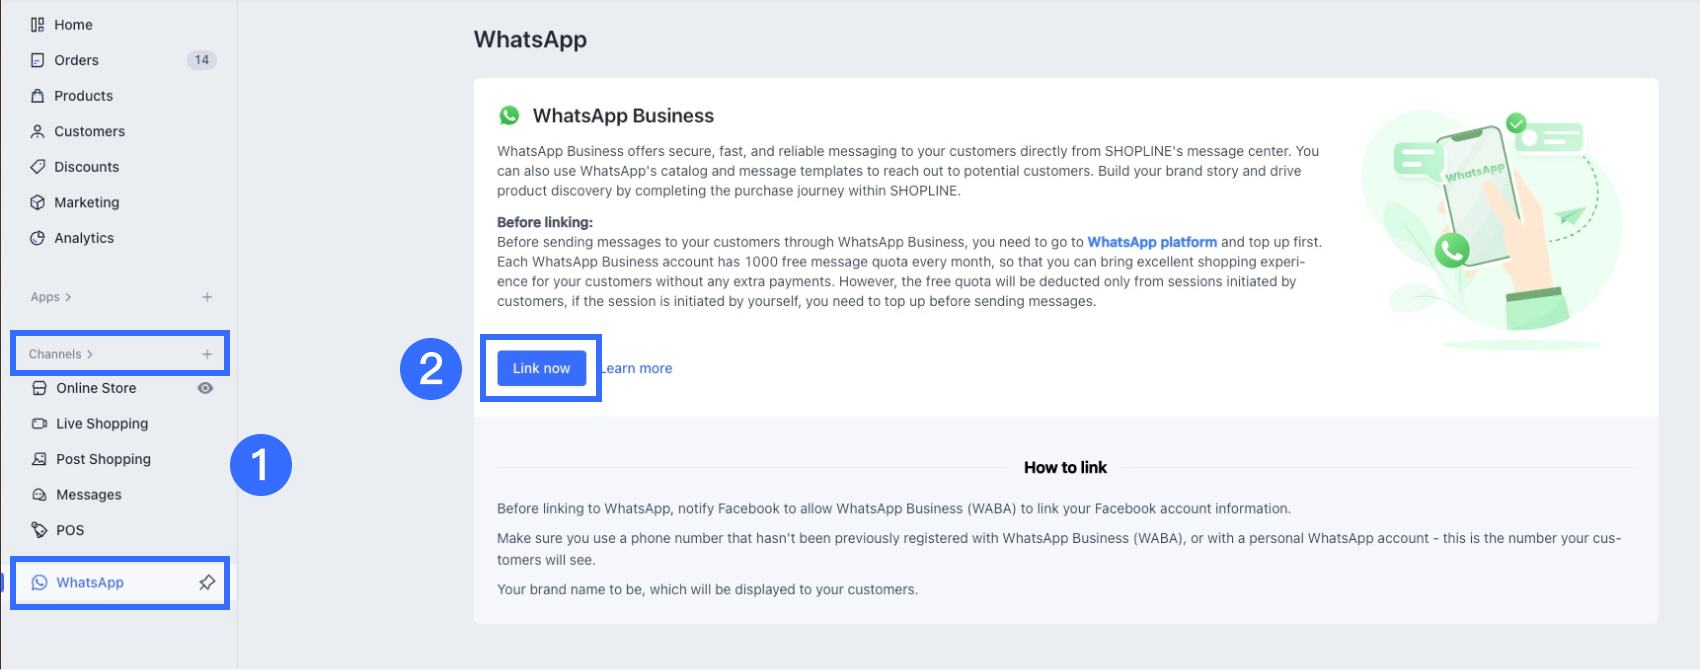Open the WhatsApp platform link

tap(1152, 242)
